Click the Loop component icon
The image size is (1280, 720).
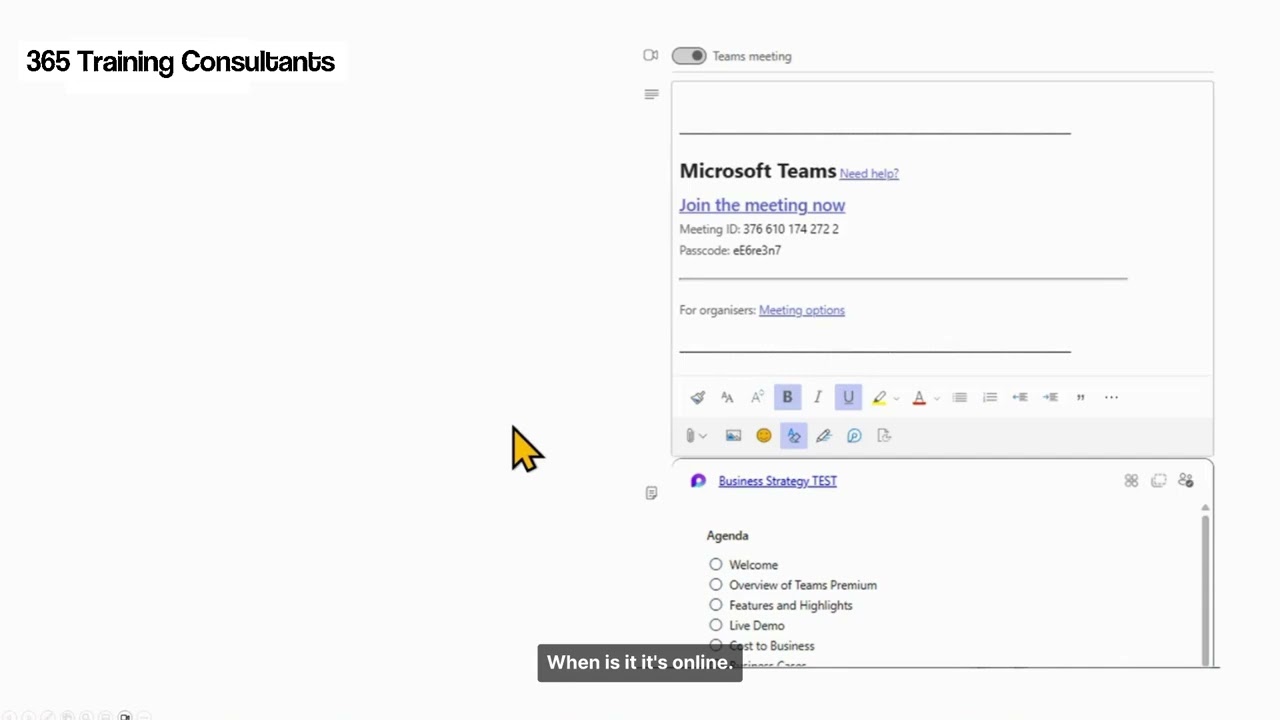click(854, 435)
